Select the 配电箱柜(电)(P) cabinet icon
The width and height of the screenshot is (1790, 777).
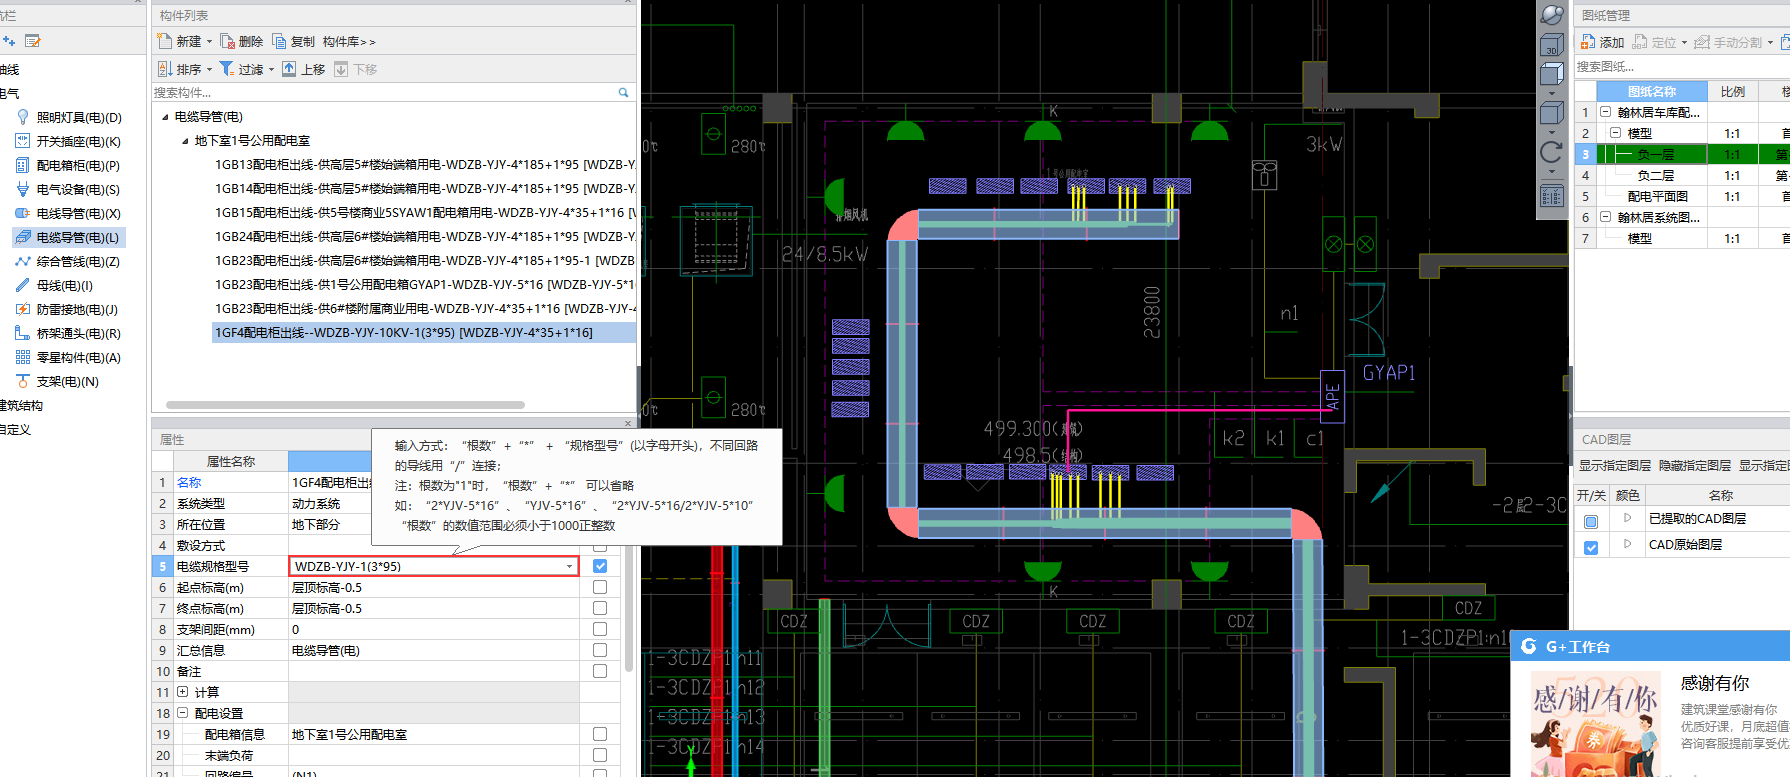coord(22,165)
